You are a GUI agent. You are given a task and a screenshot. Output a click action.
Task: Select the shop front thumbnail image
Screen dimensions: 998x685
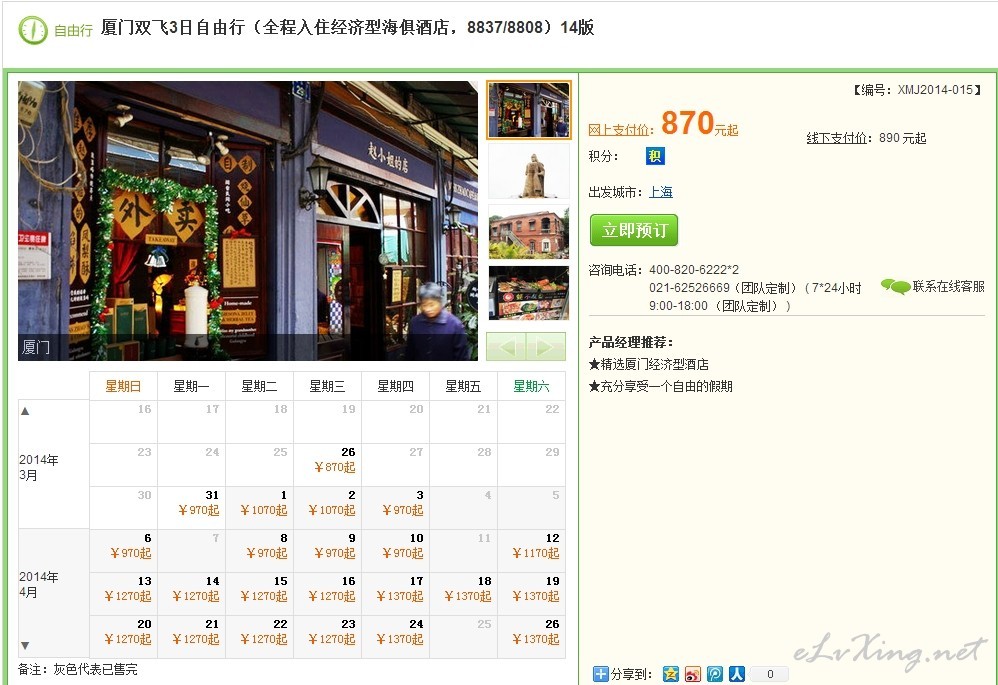[529, 109]
